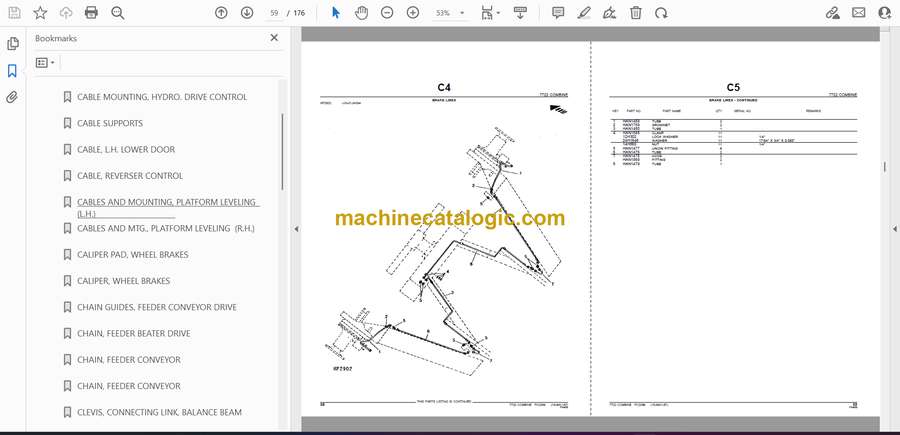
Task: Open bookmark CHAIN, FEEDER BEATER DRIVE
Action: coord(134,333)
